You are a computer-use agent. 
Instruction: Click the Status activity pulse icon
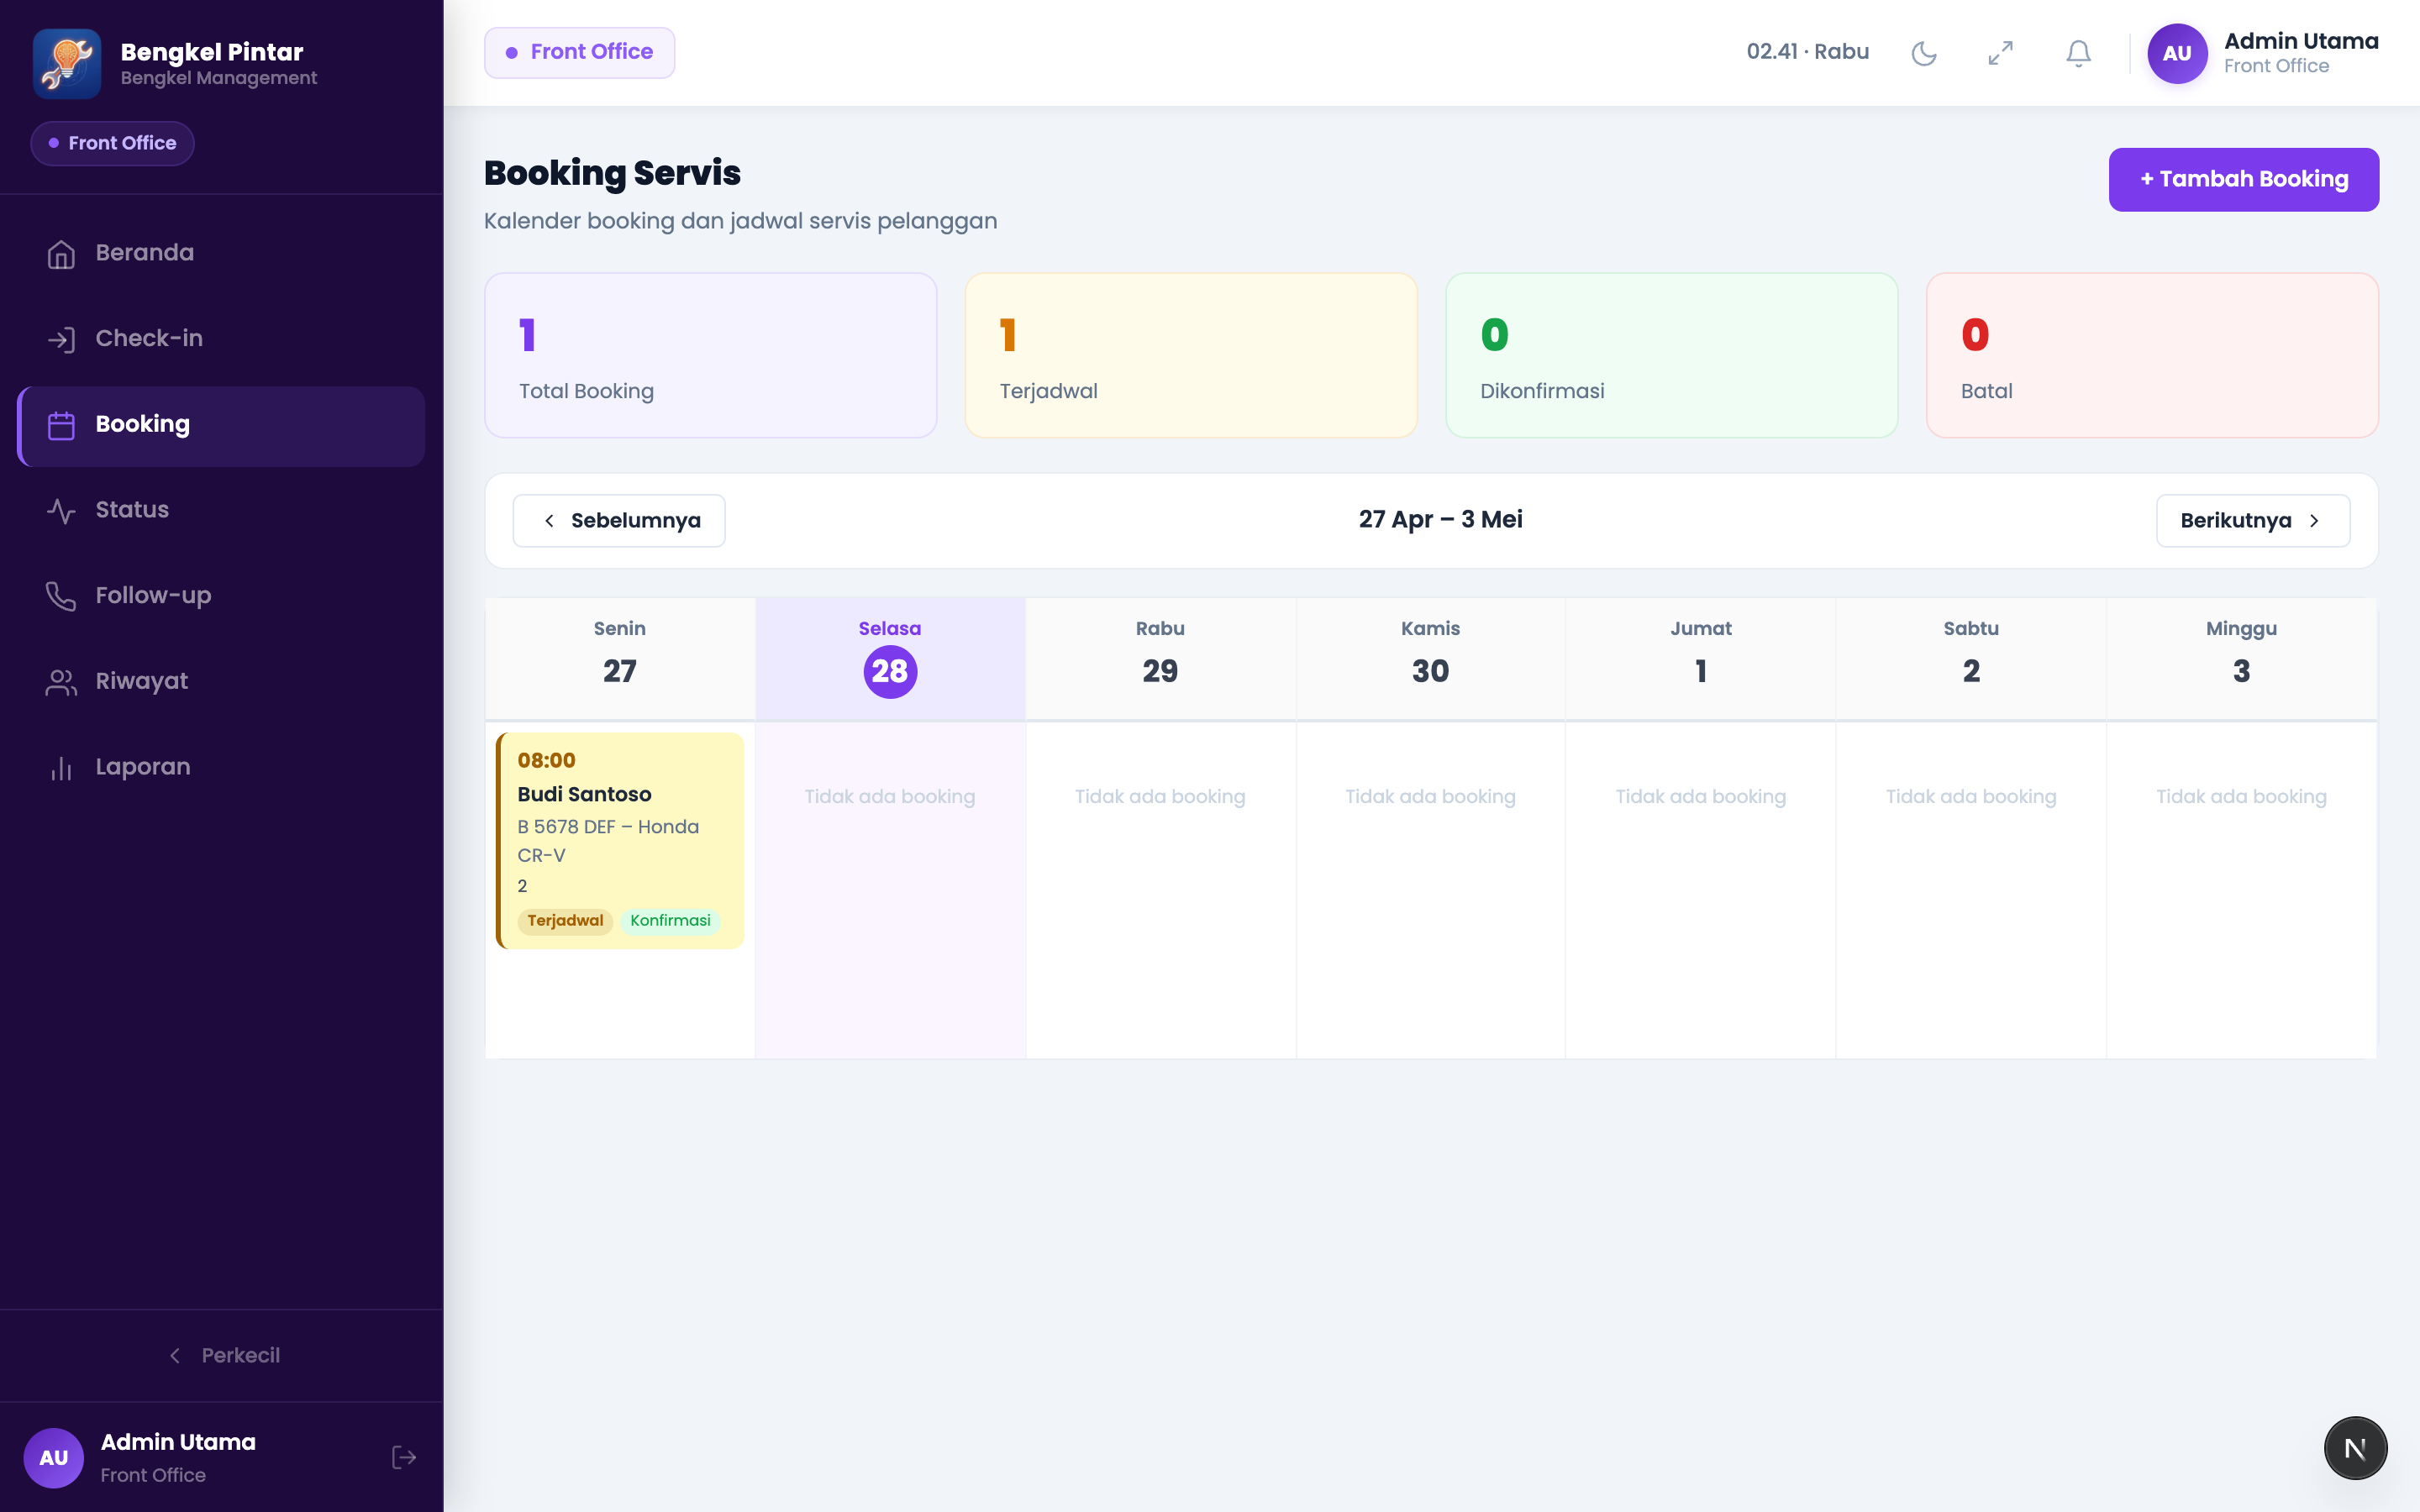(61, 511)
